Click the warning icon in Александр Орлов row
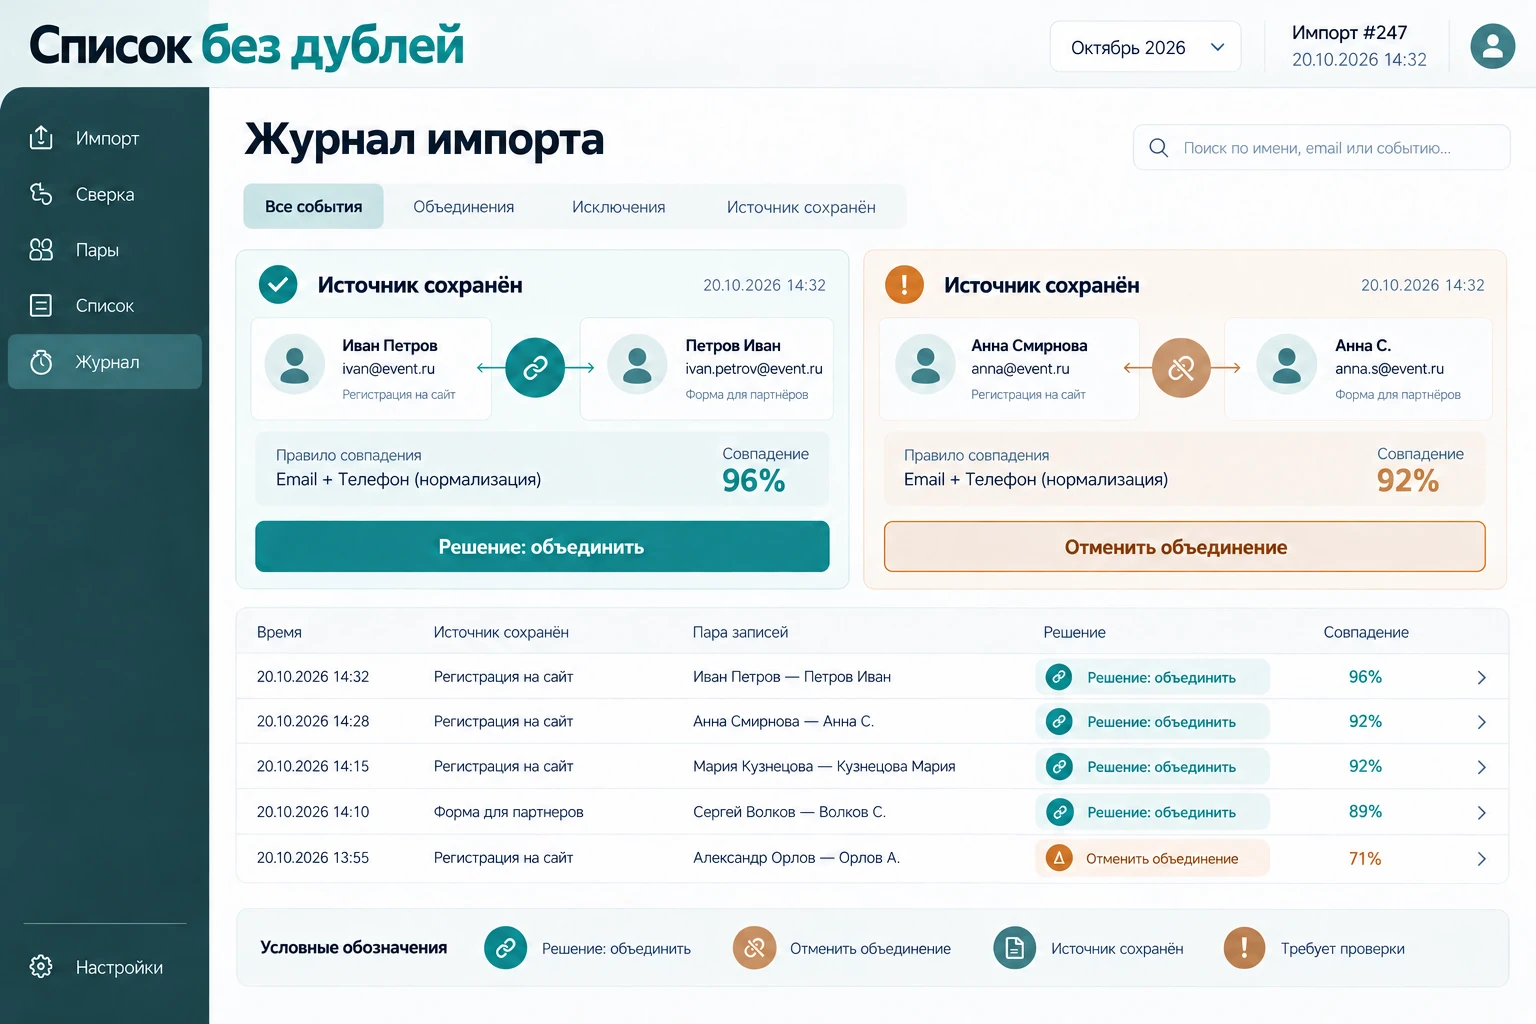 pyautogui.click(x=1059, y=858)
